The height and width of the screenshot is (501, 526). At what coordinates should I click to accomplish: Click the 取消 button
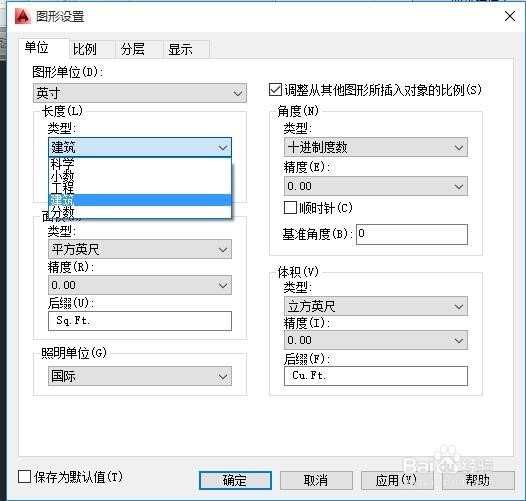[x=316, y=480]
